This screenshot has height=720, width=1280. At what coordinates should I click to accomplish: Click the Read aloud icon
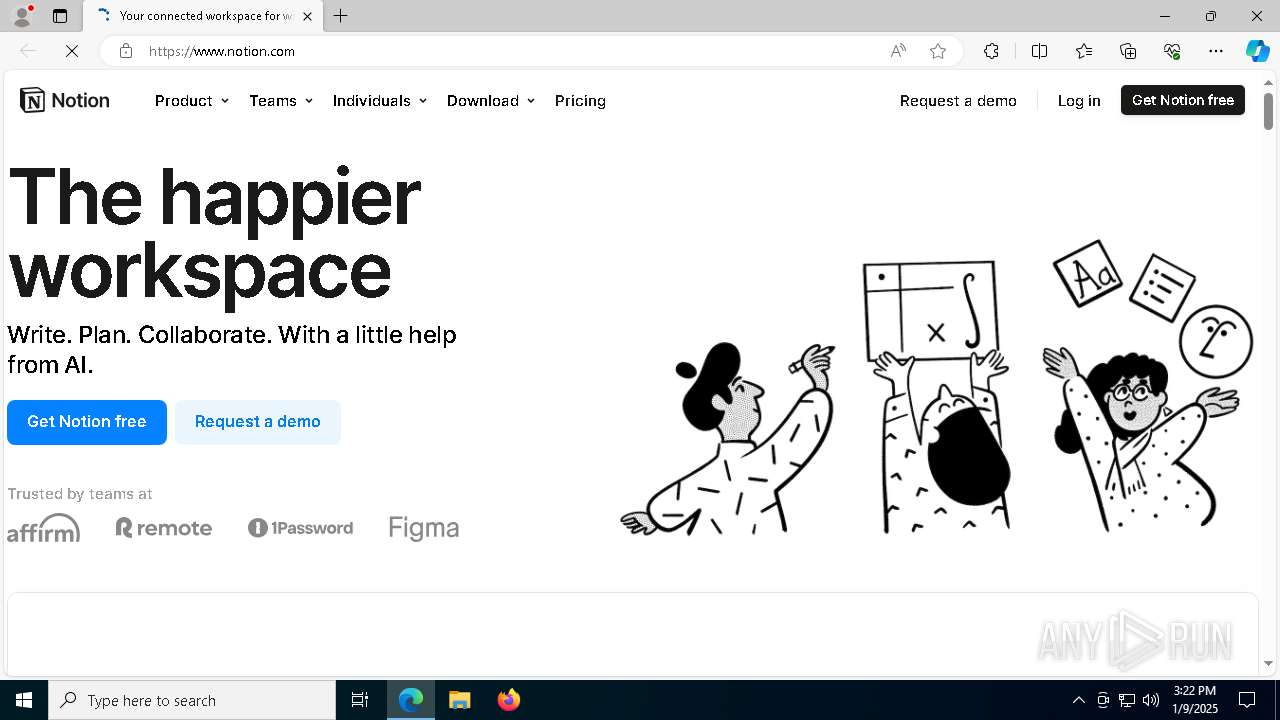click(x=898, y=51)
